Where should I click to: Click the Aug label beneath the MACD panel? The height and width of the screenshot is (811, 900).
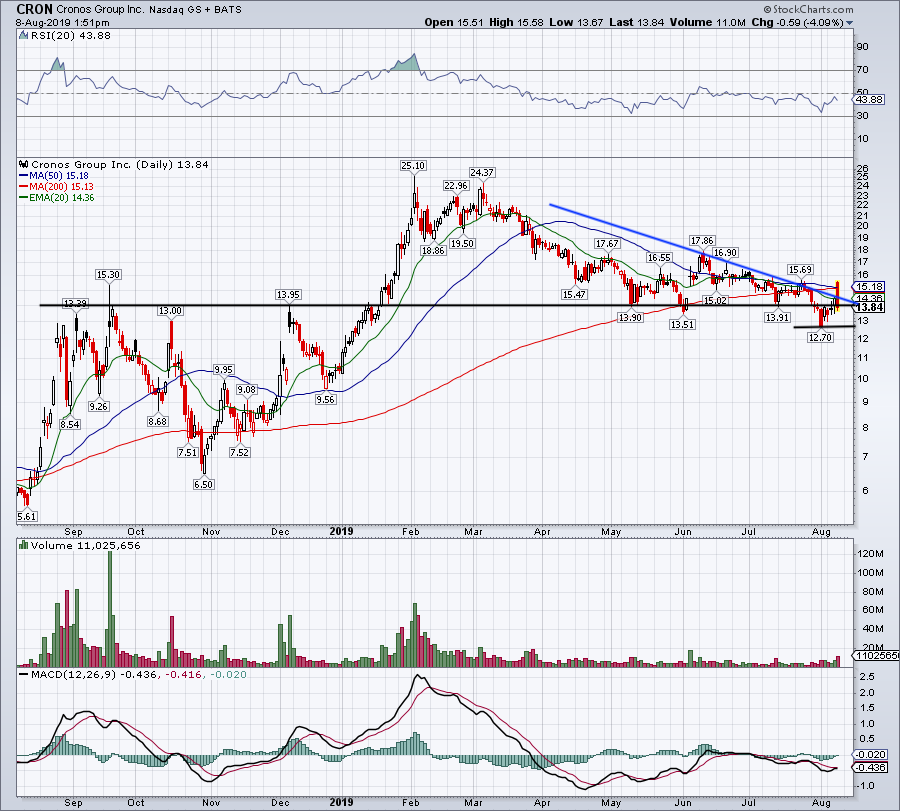(x=821, y=802)
